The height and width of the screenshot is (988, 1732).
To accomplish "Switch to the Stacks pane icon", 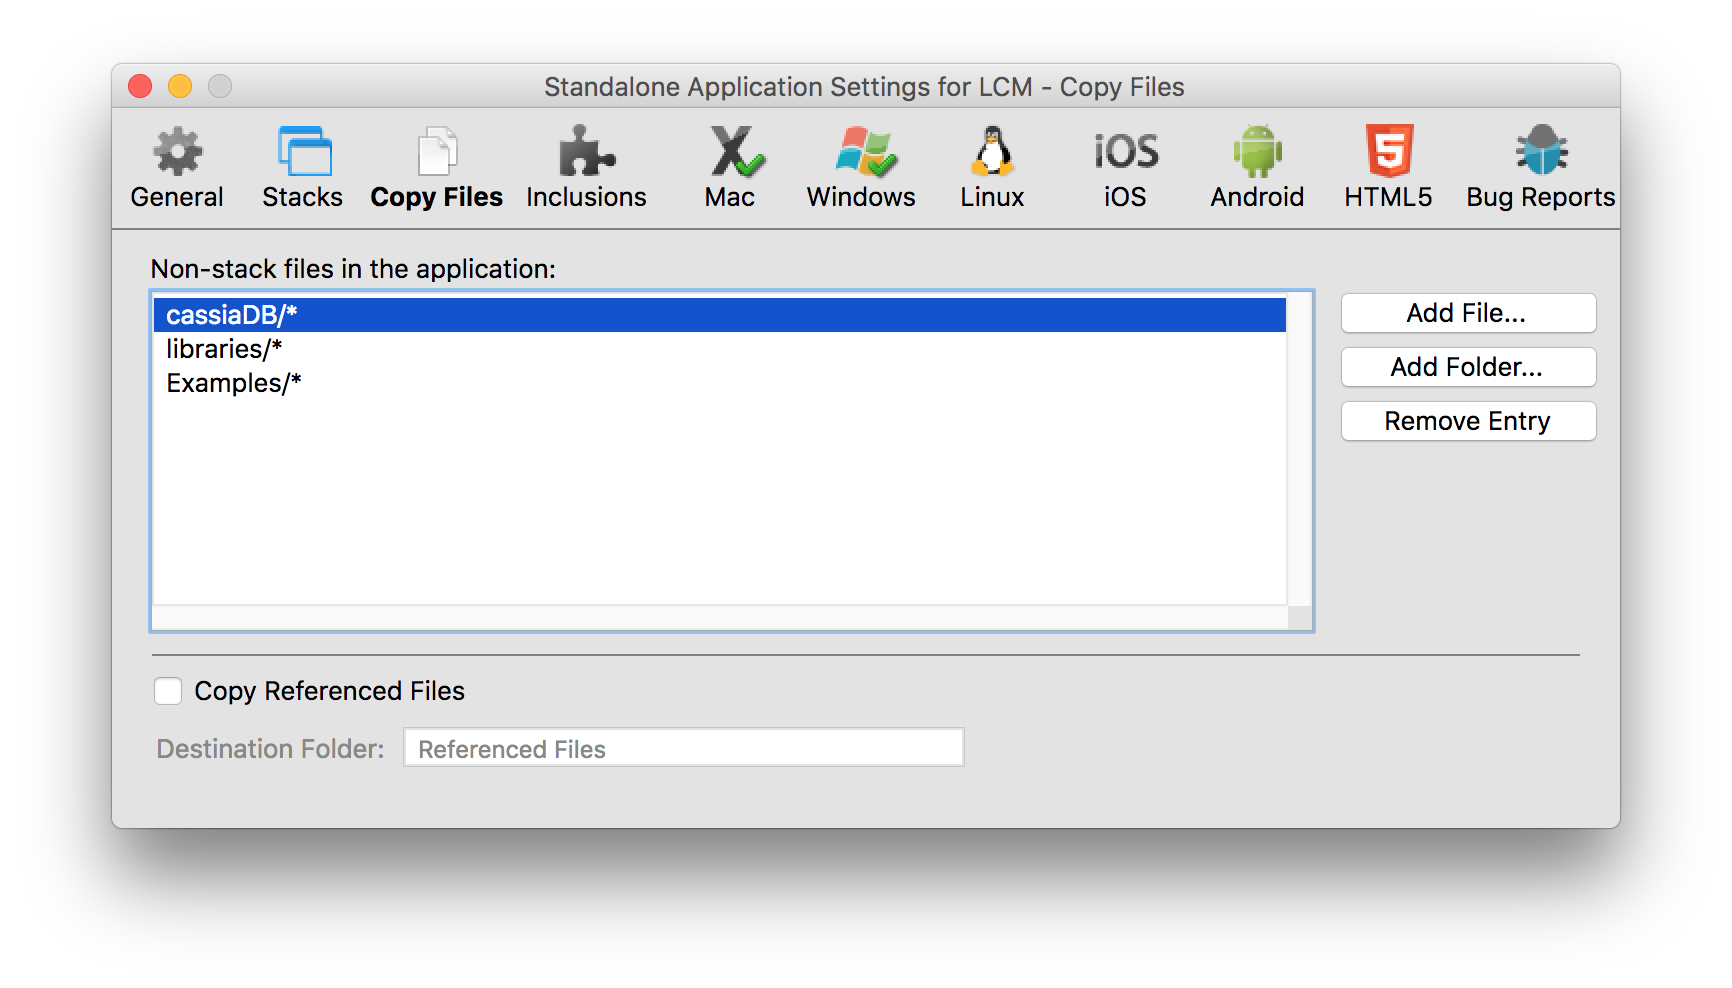I will tap(304, 153).
